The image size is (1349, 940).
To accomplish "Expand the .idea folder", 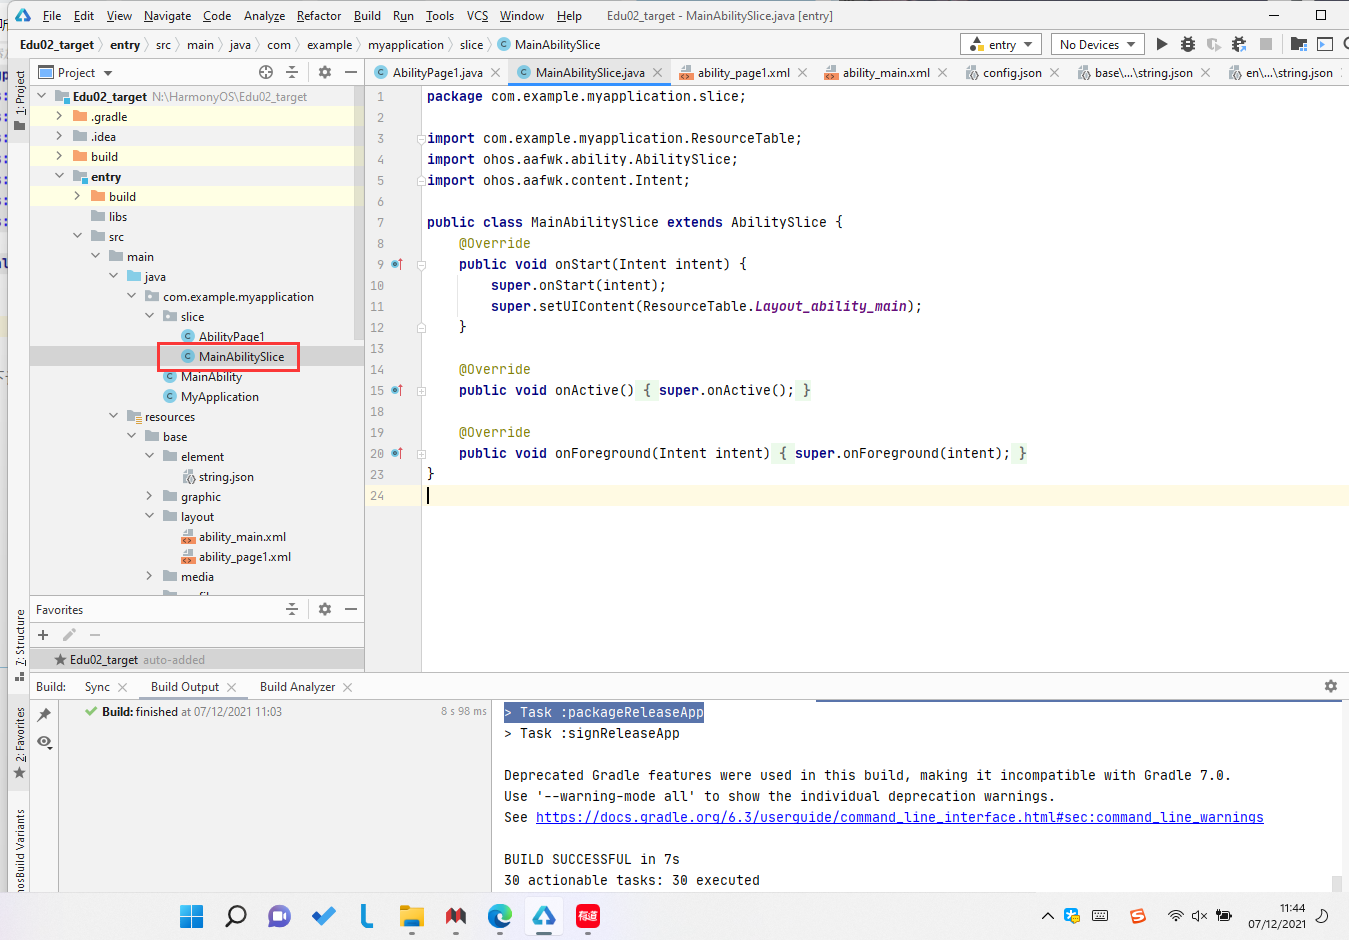I will click(x=59, y=137).
